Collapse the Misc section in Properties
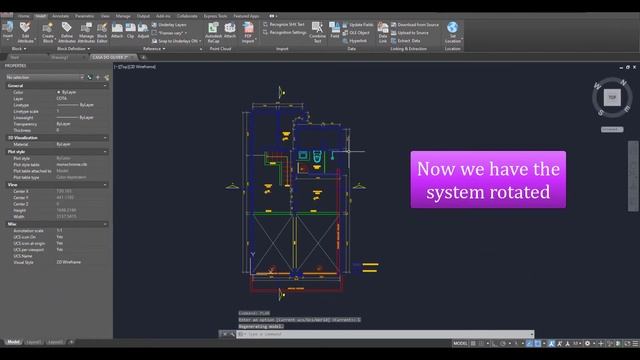Viewport: 640px width, 360px height. [105, 224]
